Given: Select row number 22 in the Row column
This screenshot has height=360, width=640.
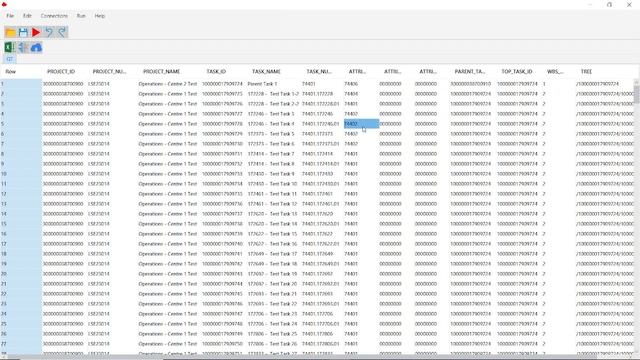Looking at the screenshot, I should 21,294.
